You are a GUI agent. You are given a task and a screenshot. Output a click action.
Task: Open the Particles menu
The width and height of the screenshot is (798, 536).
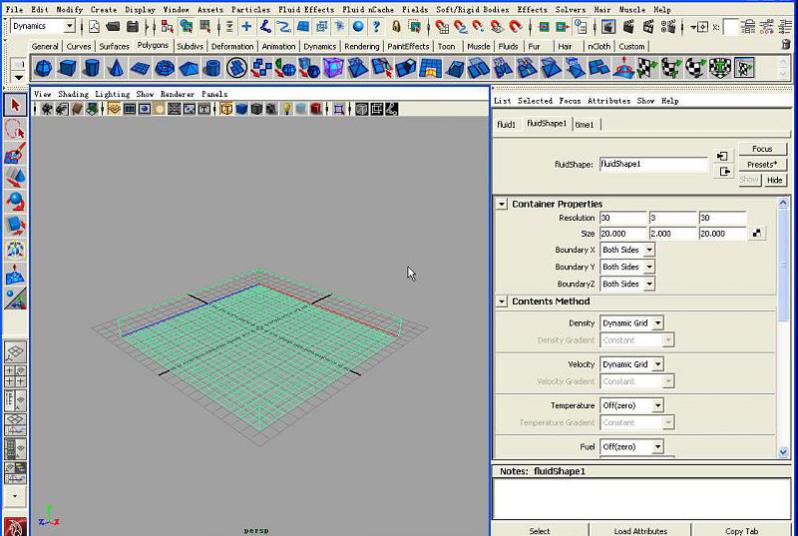251,10
